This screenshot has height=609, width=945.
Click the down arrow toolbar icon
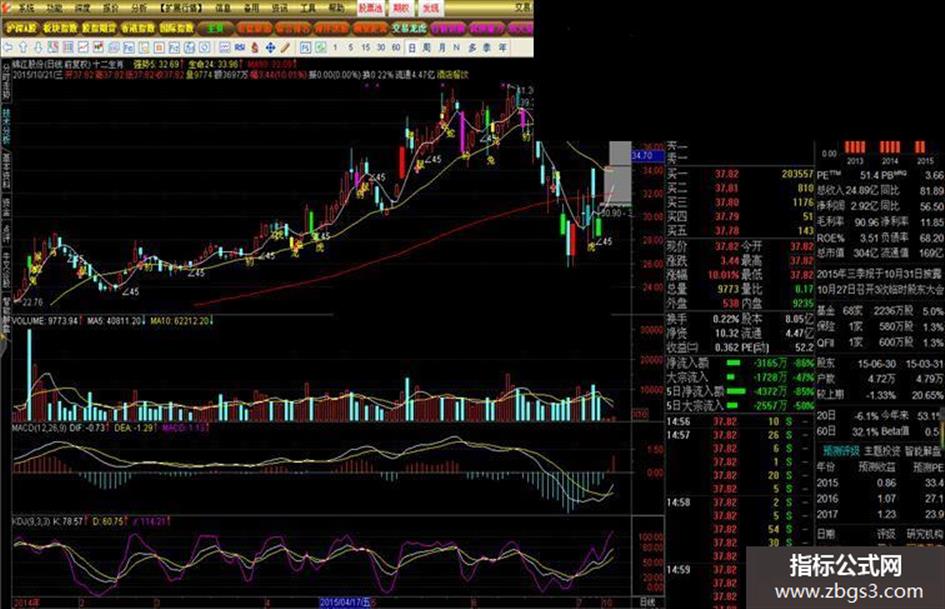(38, 47)
